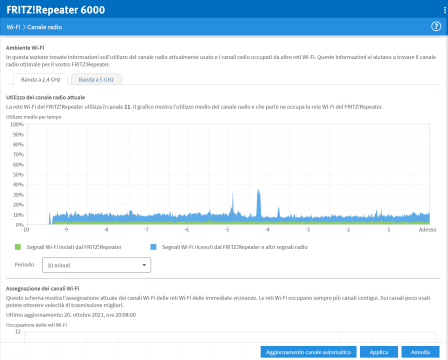Click the Annulla button

pyautogui.click(x=420, y=352)
